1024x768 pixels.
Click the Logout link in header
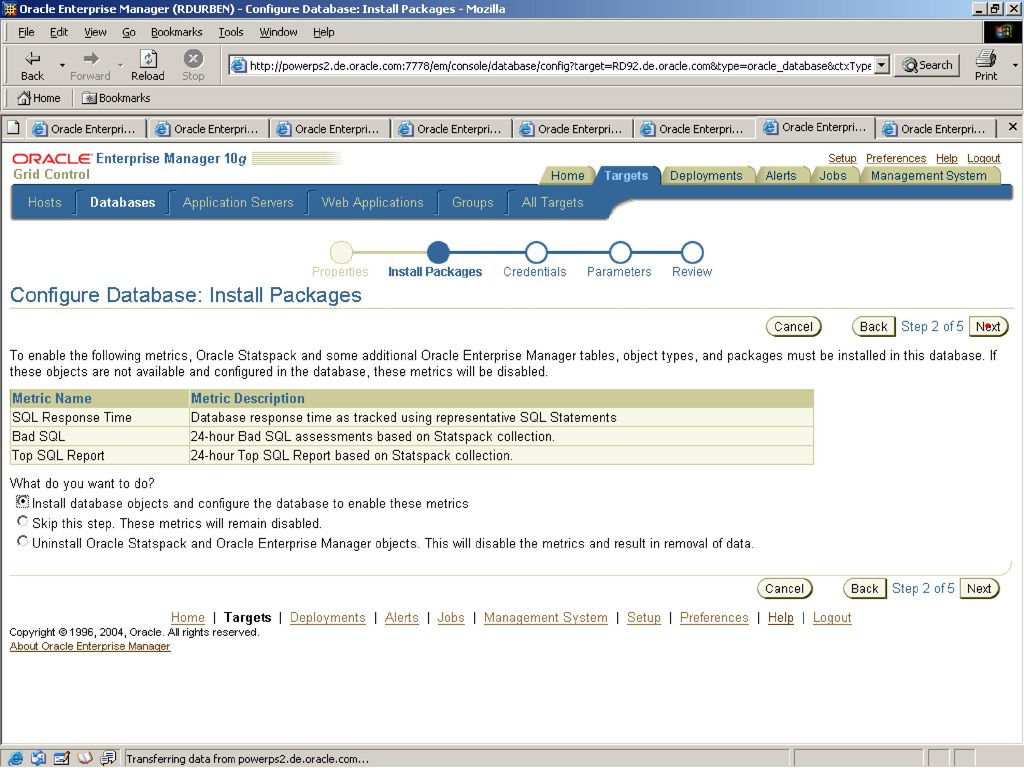pos(984,158)
